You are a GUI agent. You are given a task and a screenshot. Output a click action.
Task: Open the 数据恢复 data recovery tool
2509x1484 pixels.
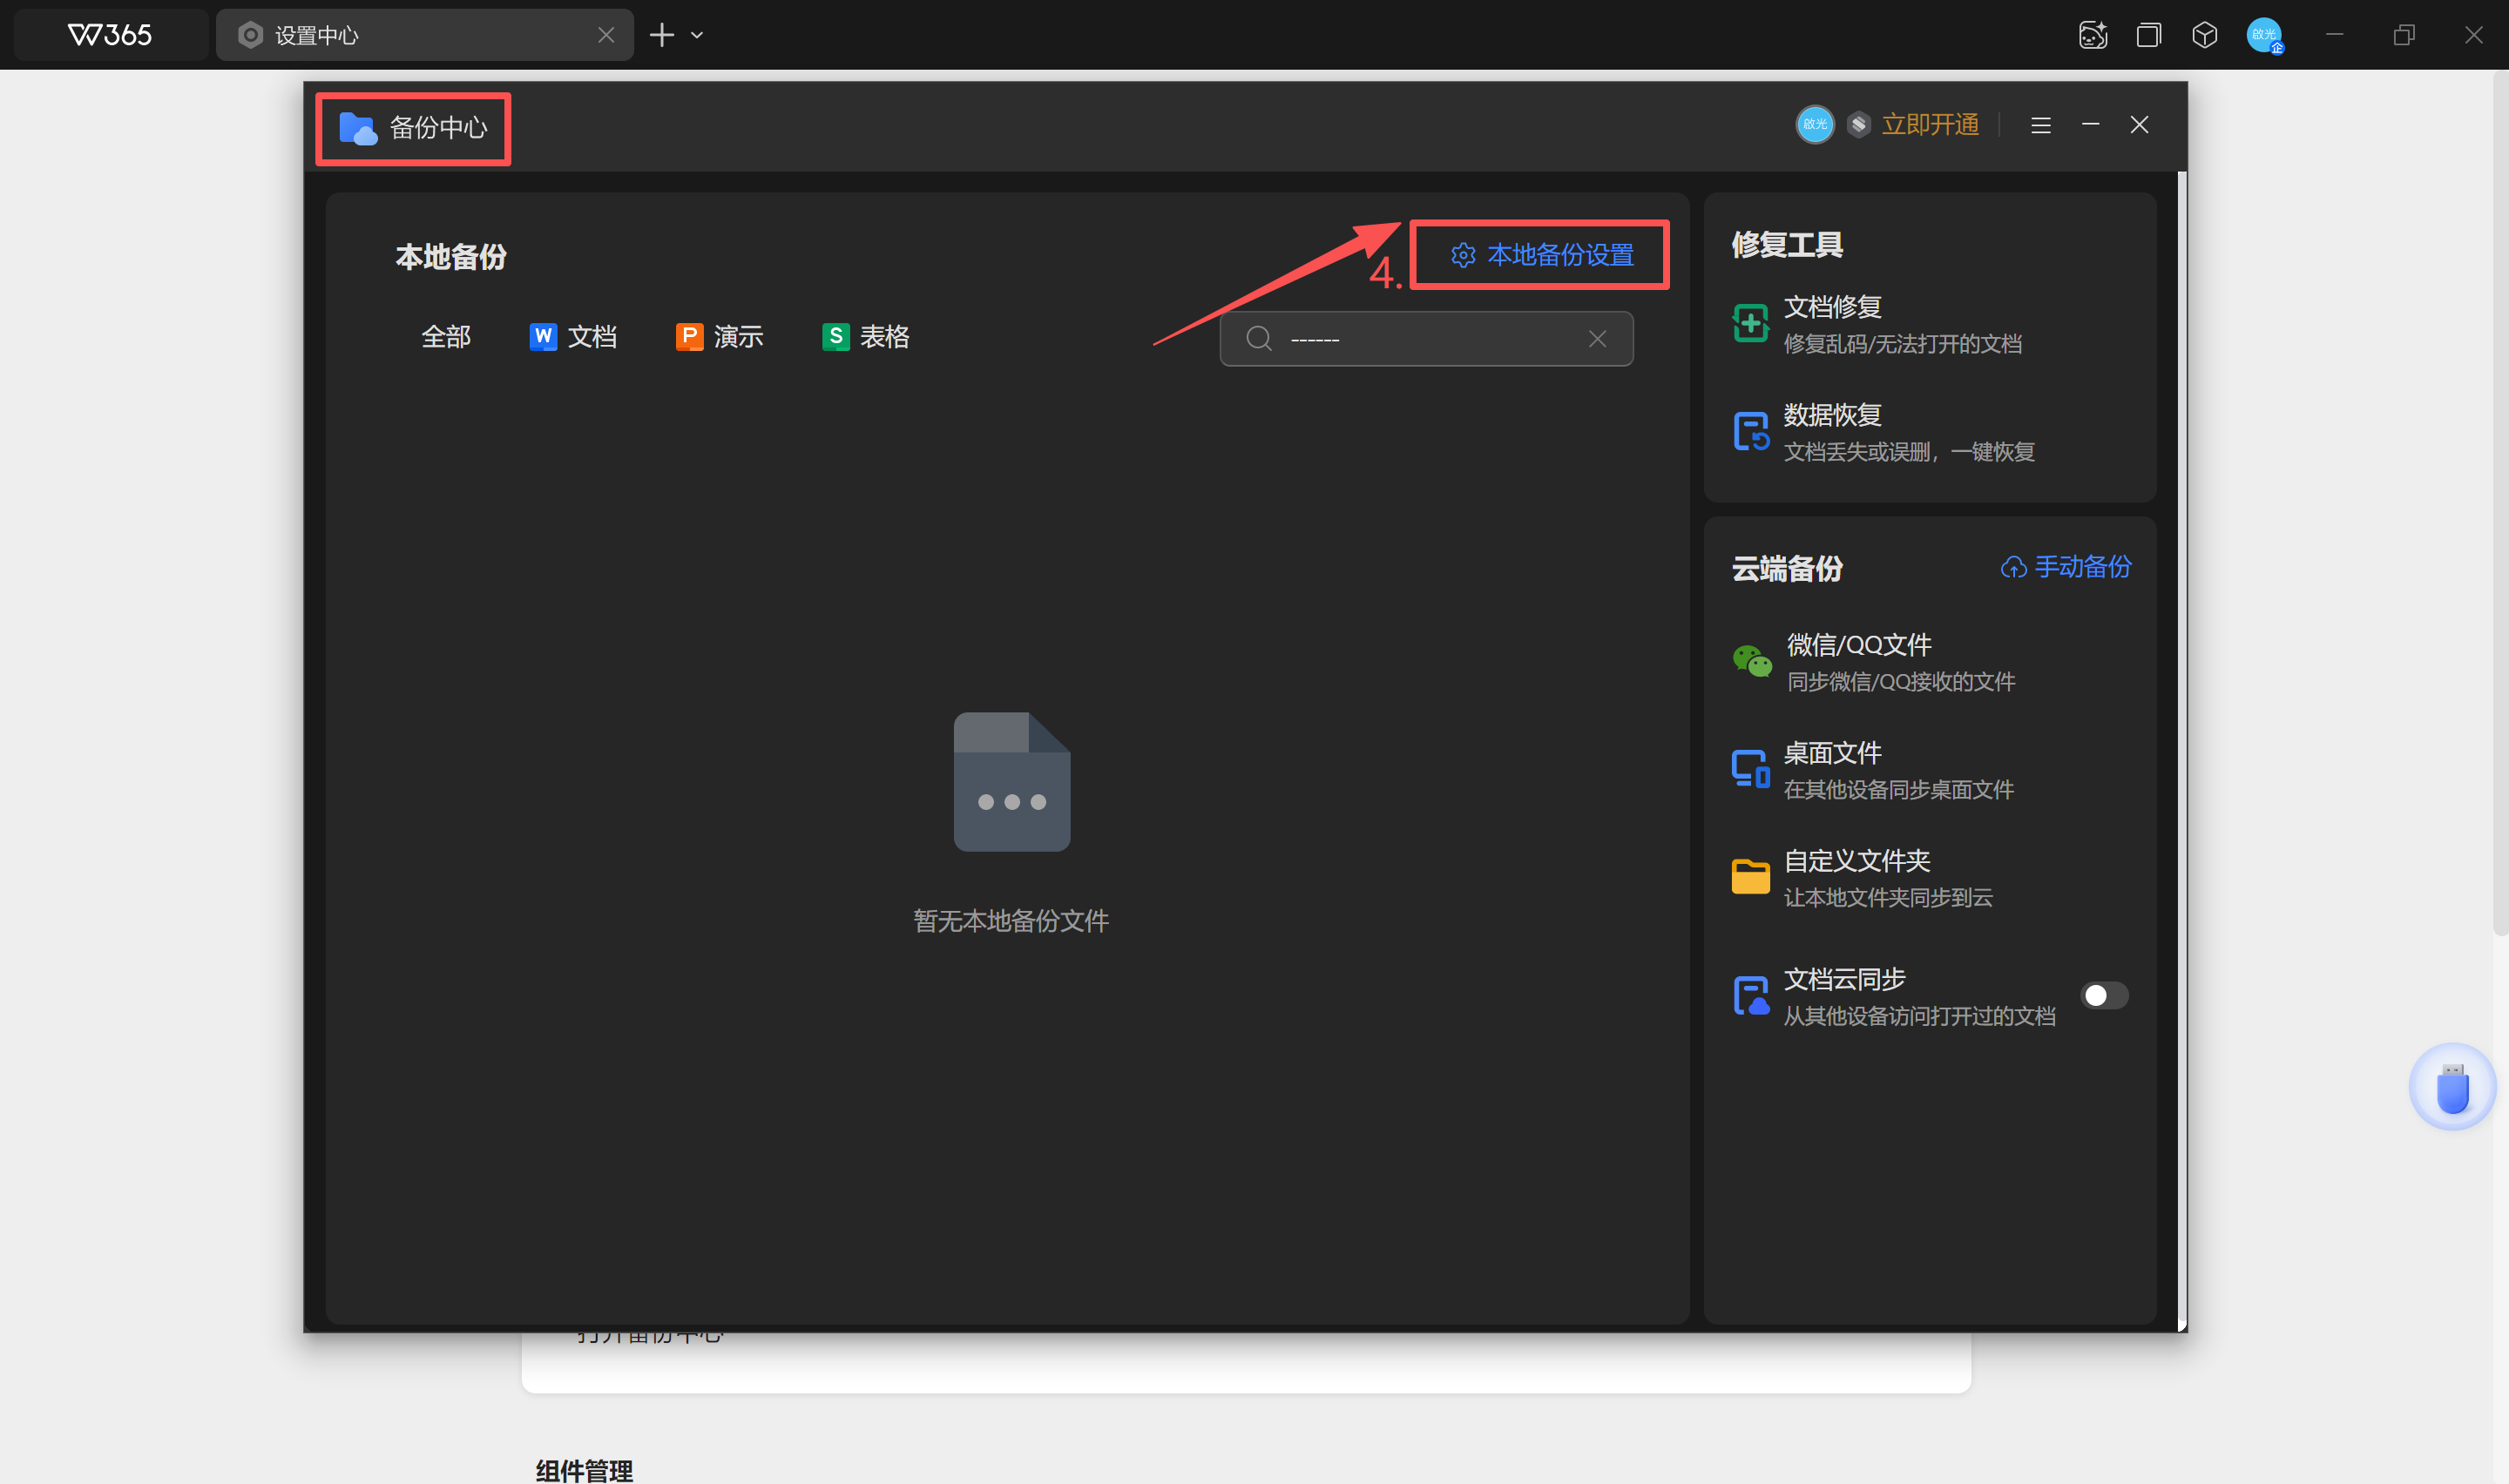pyautogui.click(x=1832, y=416)
